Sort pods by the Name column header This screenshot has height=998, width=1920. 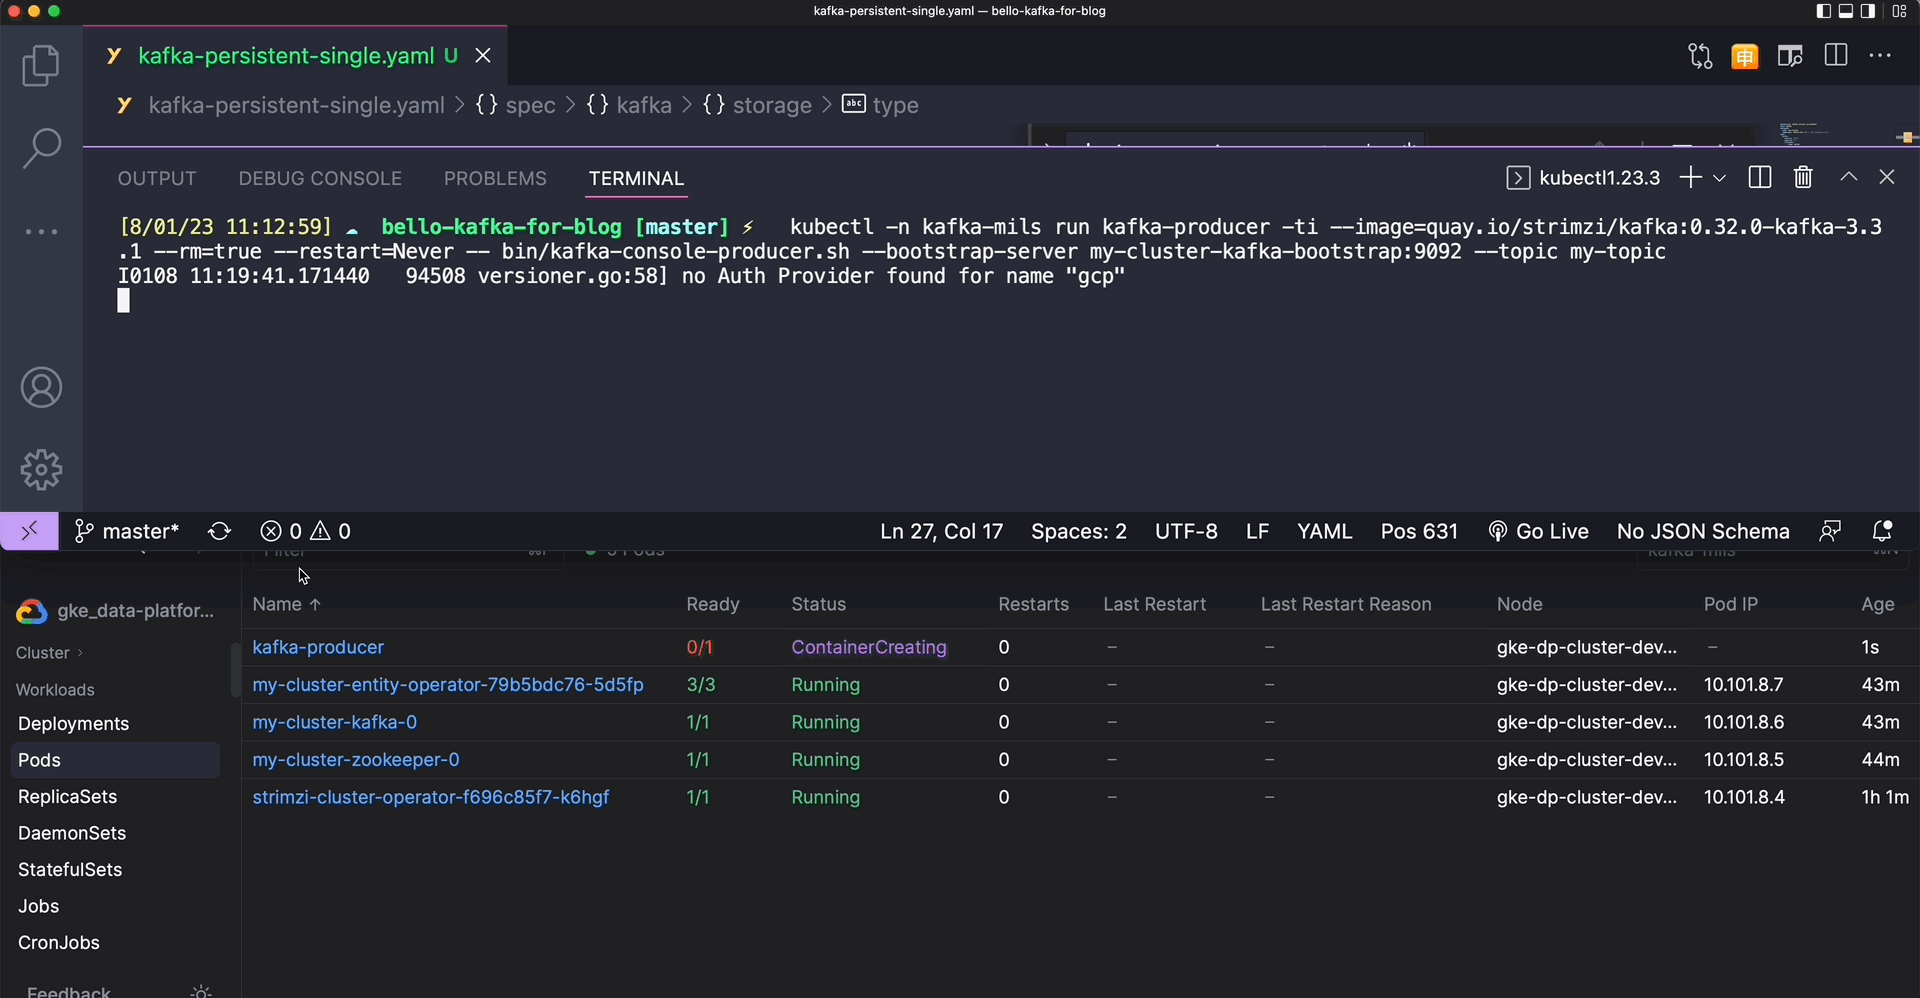(277, 605)
